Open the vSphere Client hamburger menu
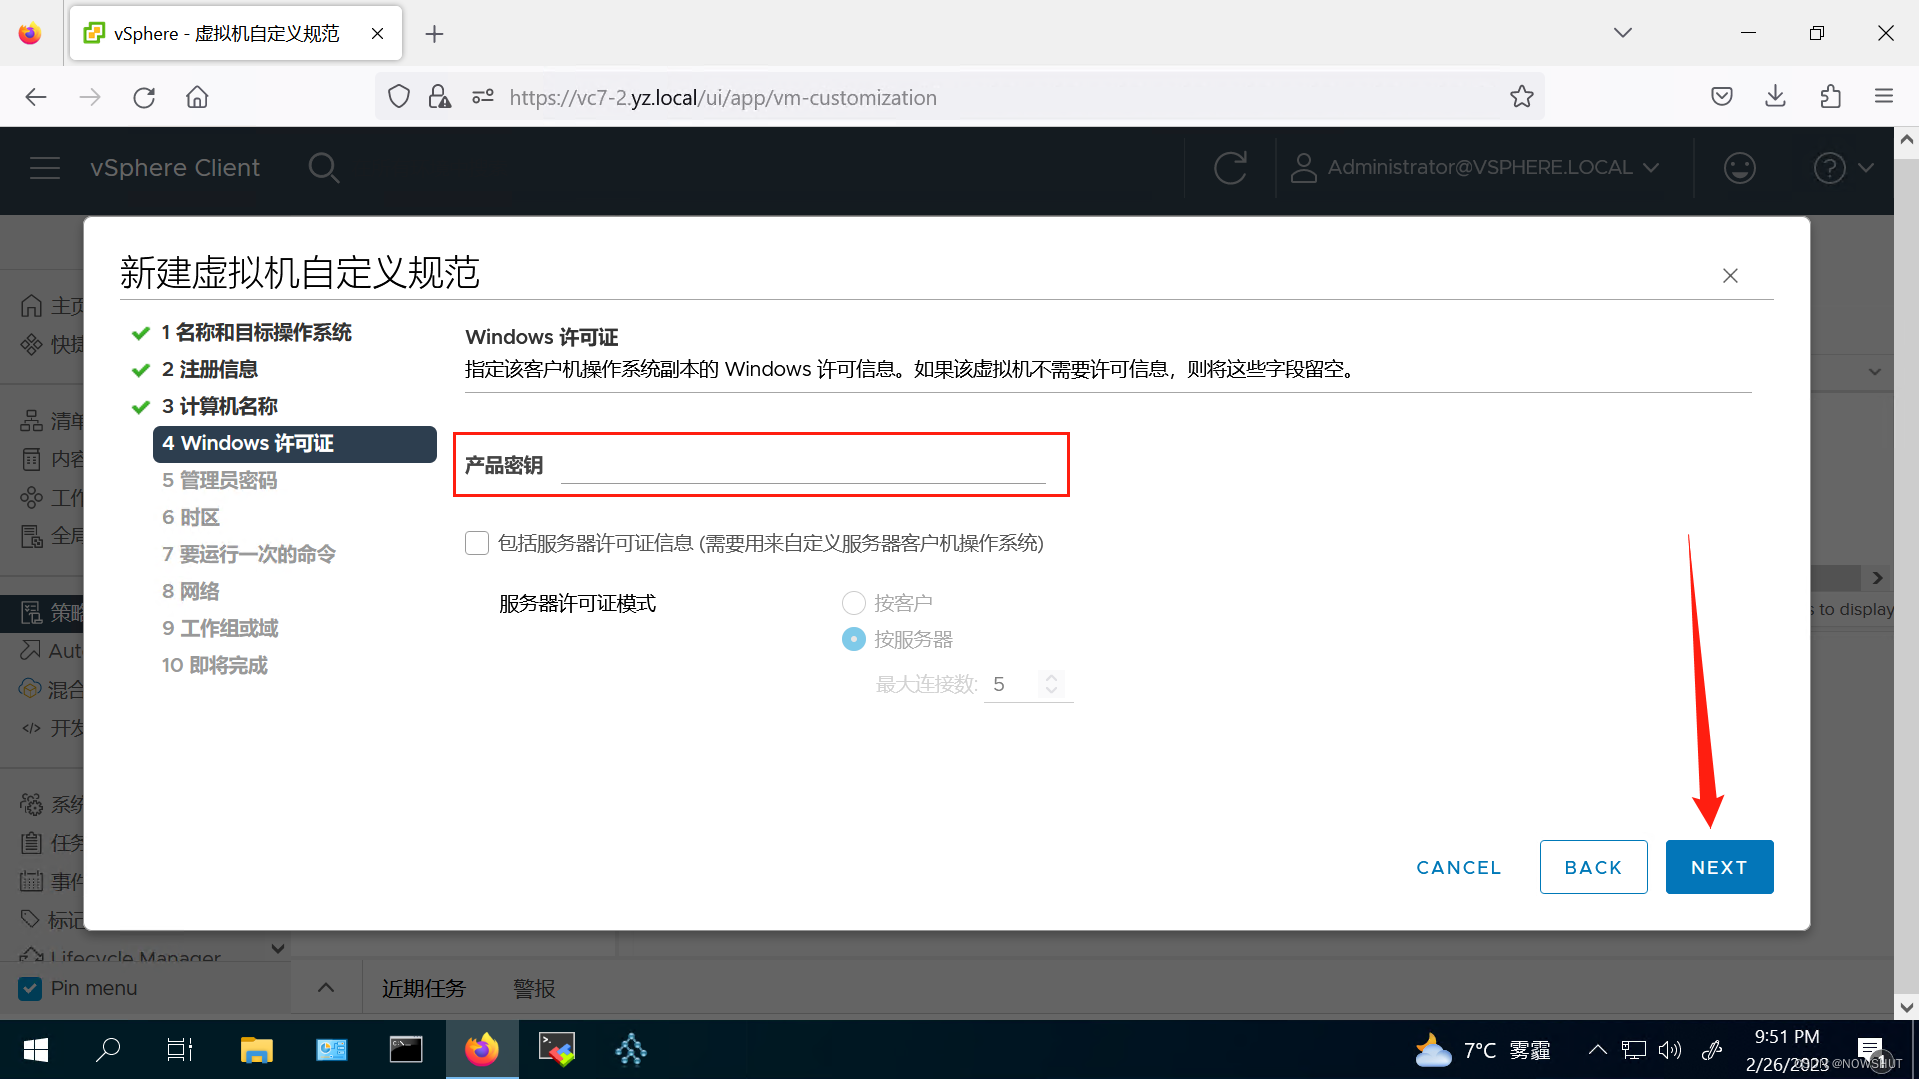Viewport: 1919px width, 1079px height. click(45, 167)
